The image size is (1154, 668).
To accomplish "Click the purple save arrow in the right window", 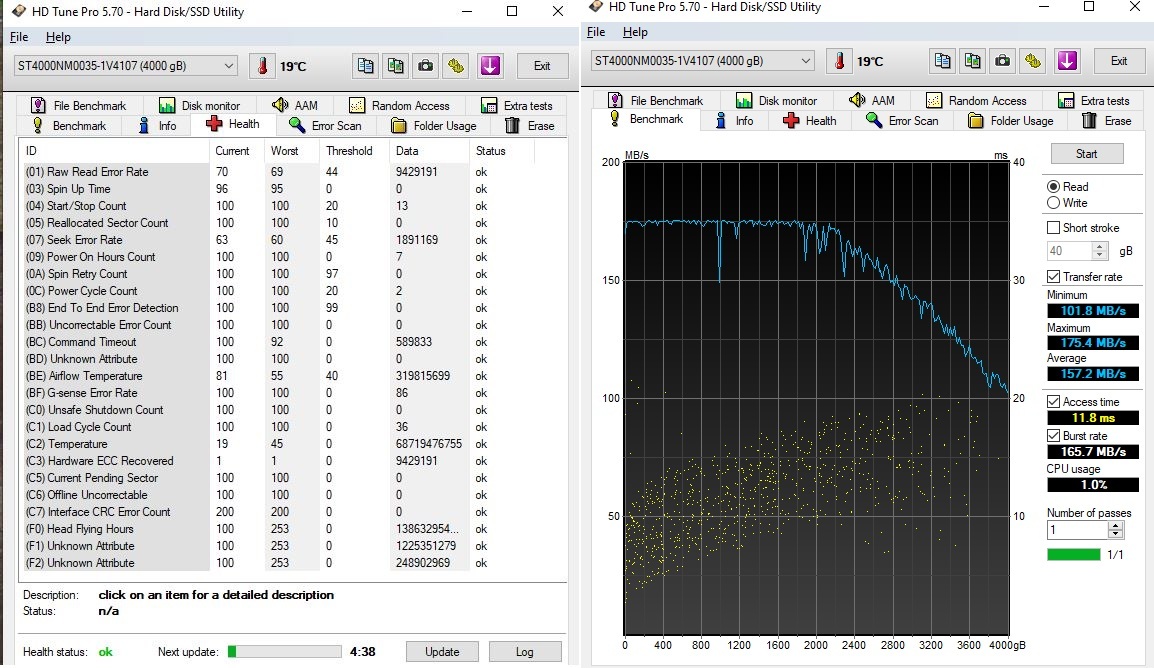I will [1066, 61].
